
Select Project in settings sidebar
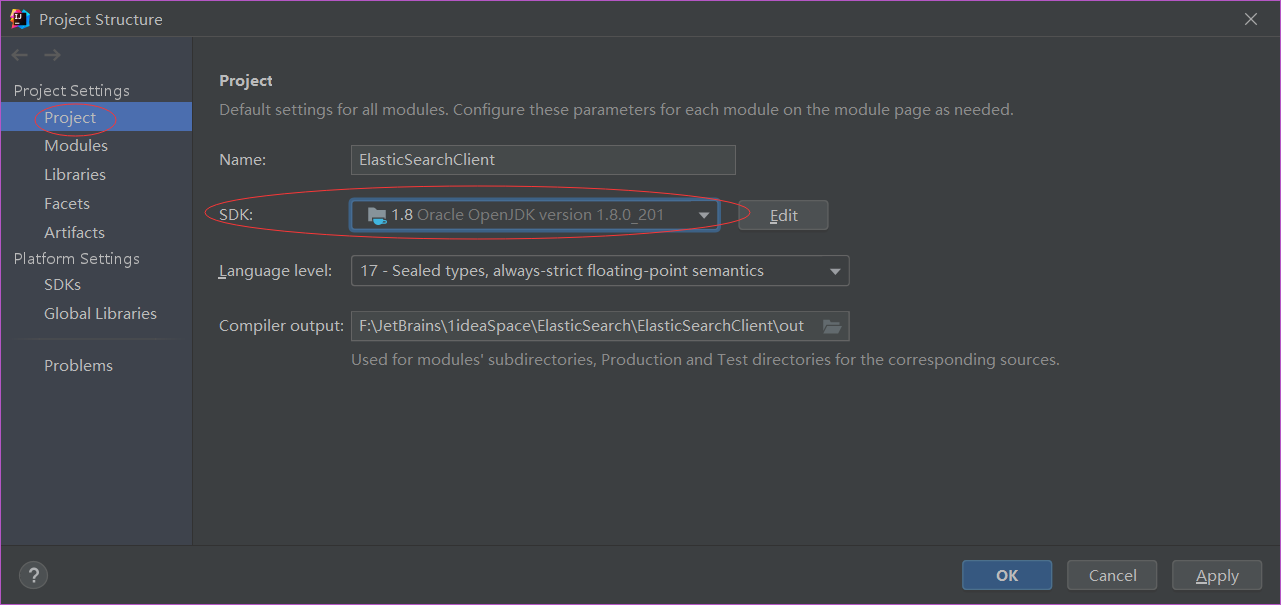coord(70,117)
